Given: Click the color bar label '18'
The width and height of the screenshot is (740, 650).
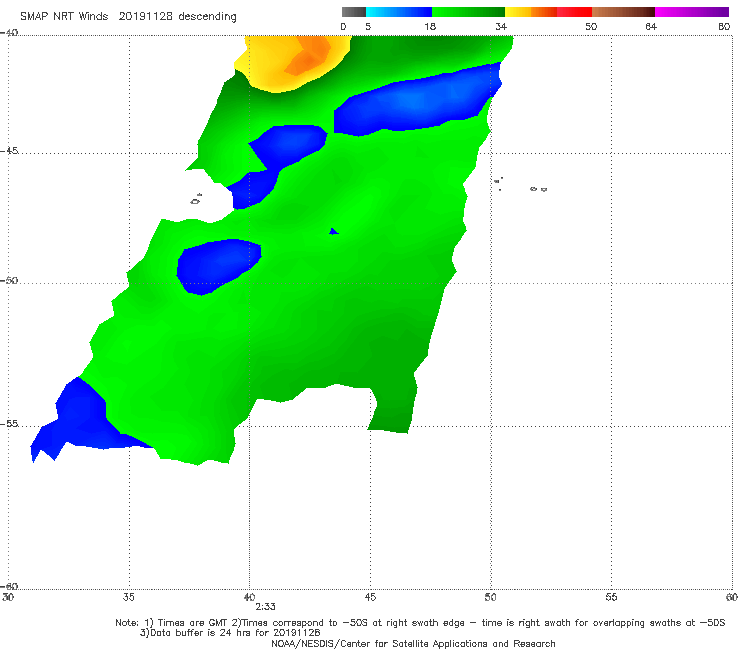Looking at the screenshot, I should [x=430, y=26].
